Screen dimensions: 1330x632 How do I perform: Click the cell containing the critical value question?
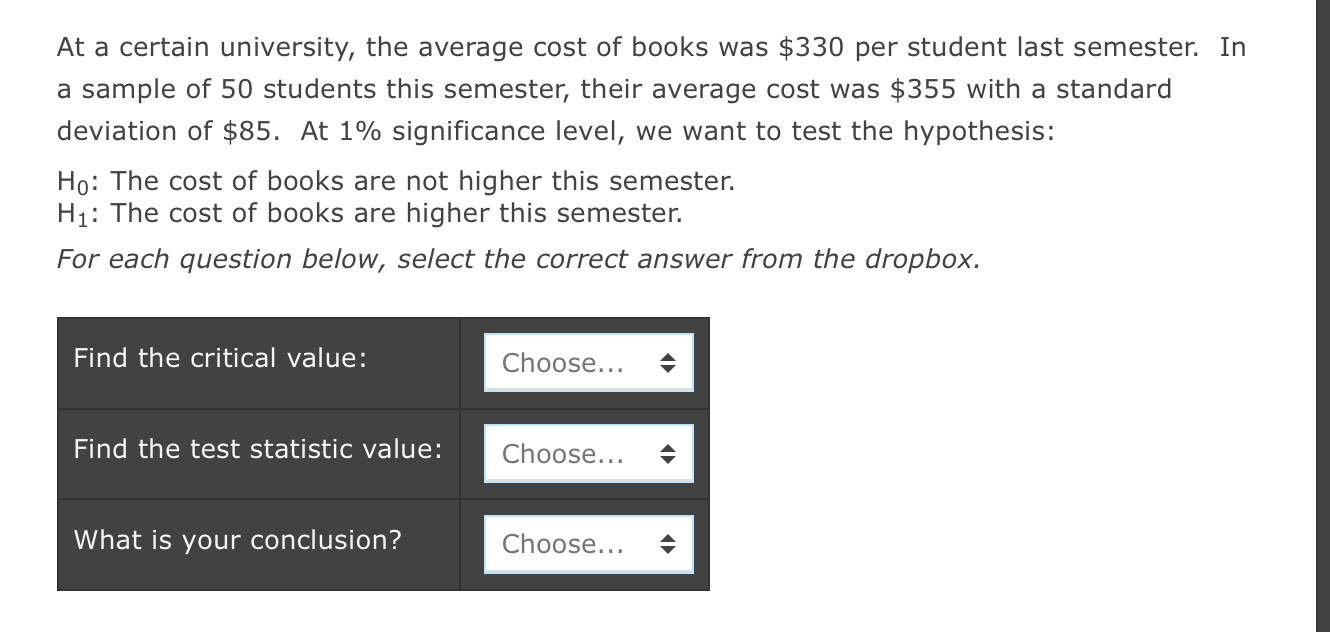pyautogui.click(x=258, y=362)
